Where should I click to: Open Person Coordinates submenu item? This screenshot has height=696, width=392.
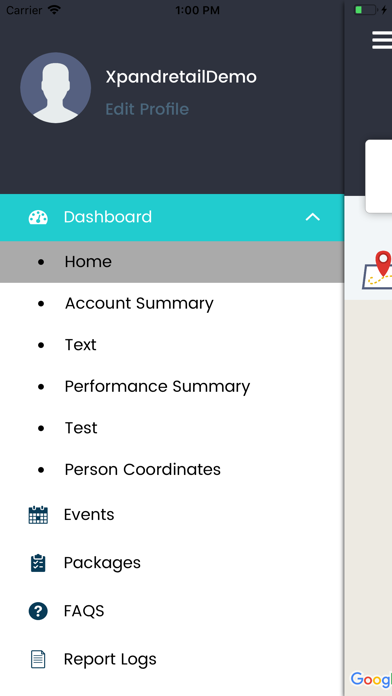click(172, 470)
